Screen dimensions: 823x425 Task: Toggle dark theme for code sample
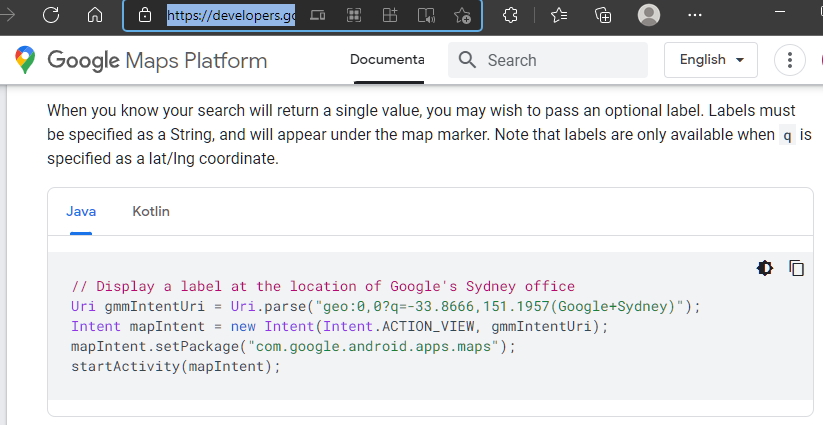click(765, 268)
